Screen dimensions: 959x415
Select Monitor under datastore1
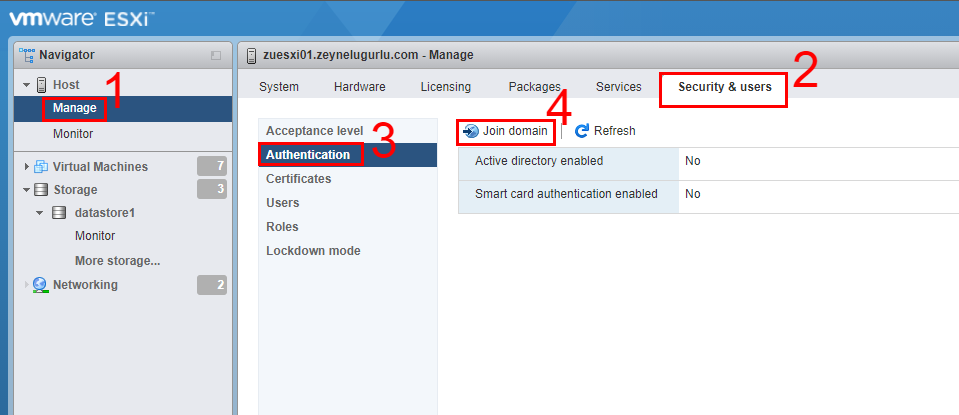click(x=95, y=236)
